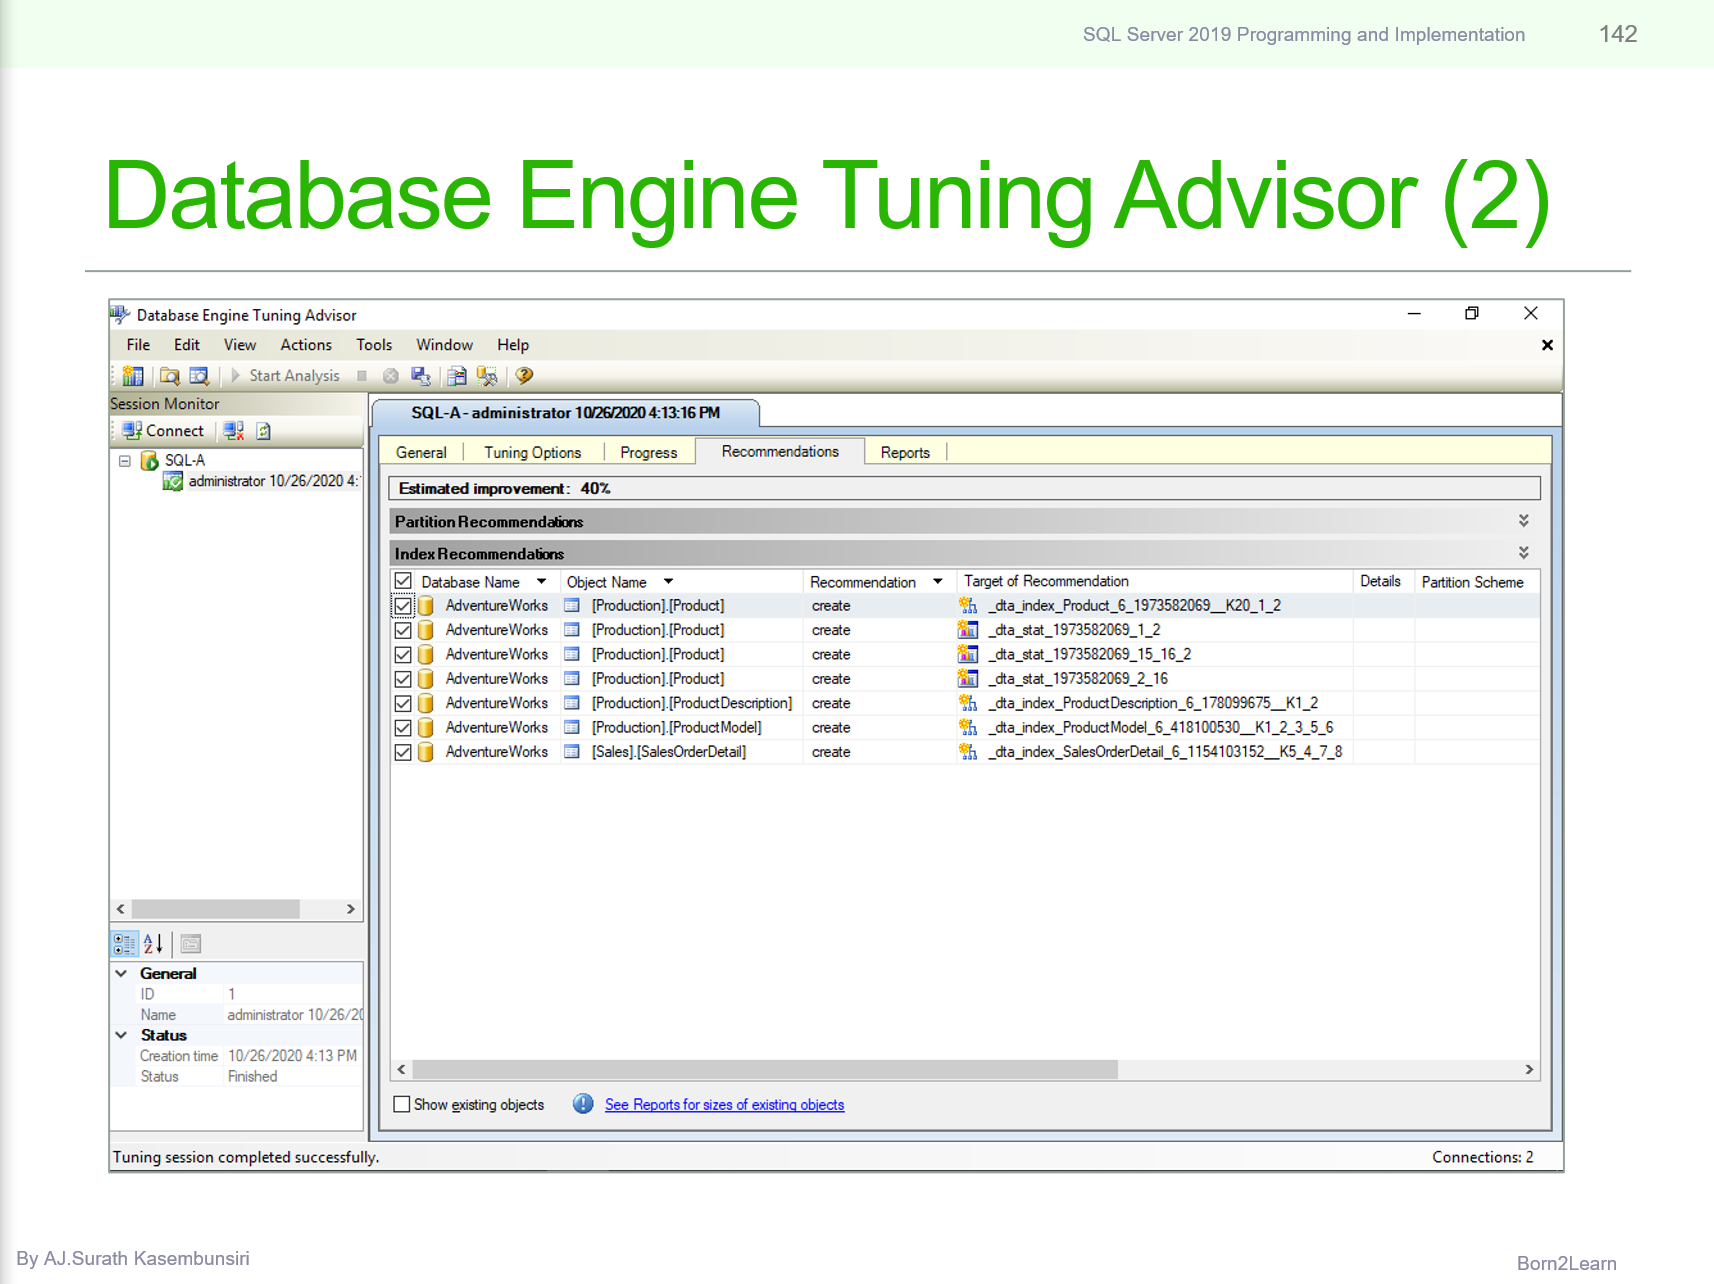The image size is (1714, 1284).
Task: Open a session file using the folder icon
Action: pyautogui.click(x=169, y=376)
